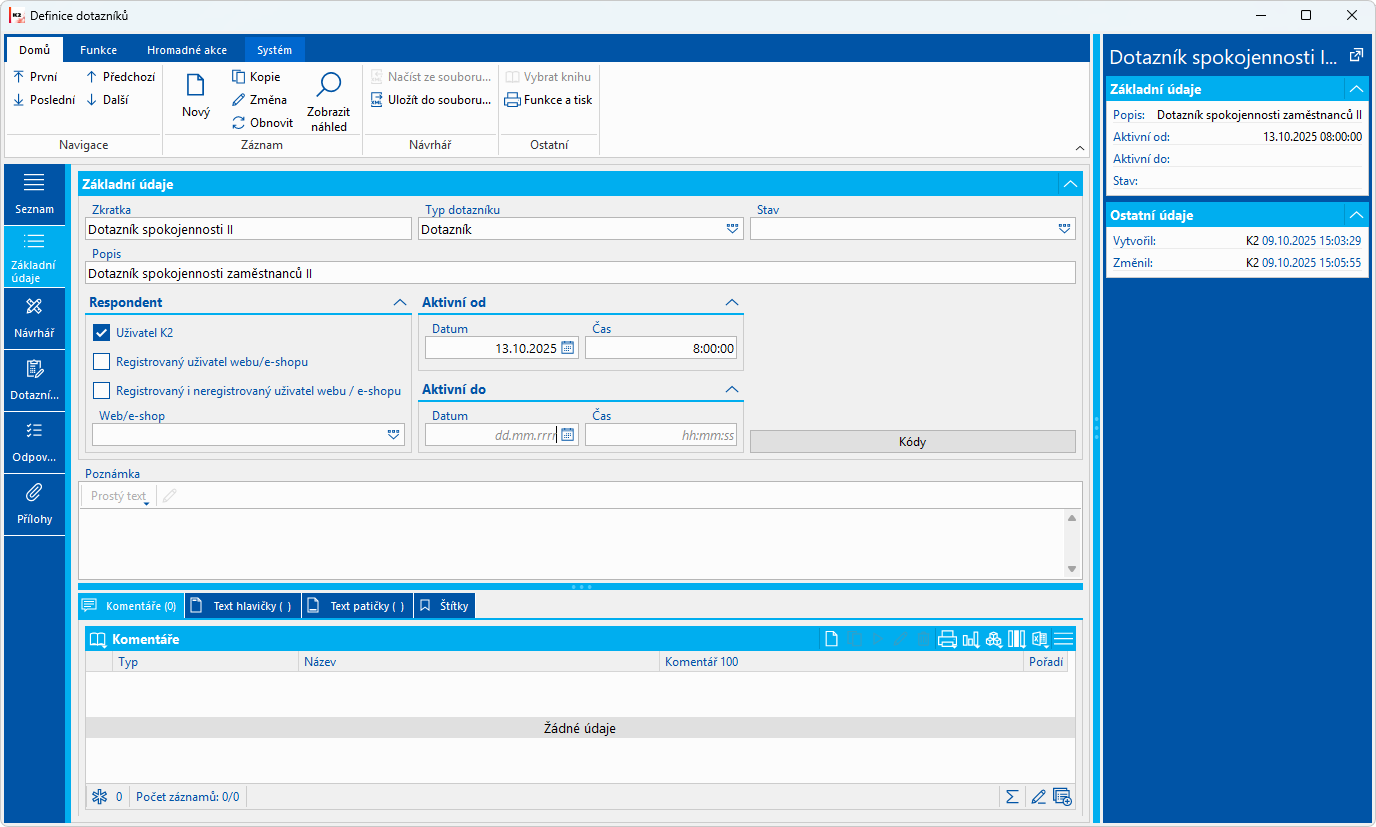Collapse the Respondent section

click(x=399, y=302)
